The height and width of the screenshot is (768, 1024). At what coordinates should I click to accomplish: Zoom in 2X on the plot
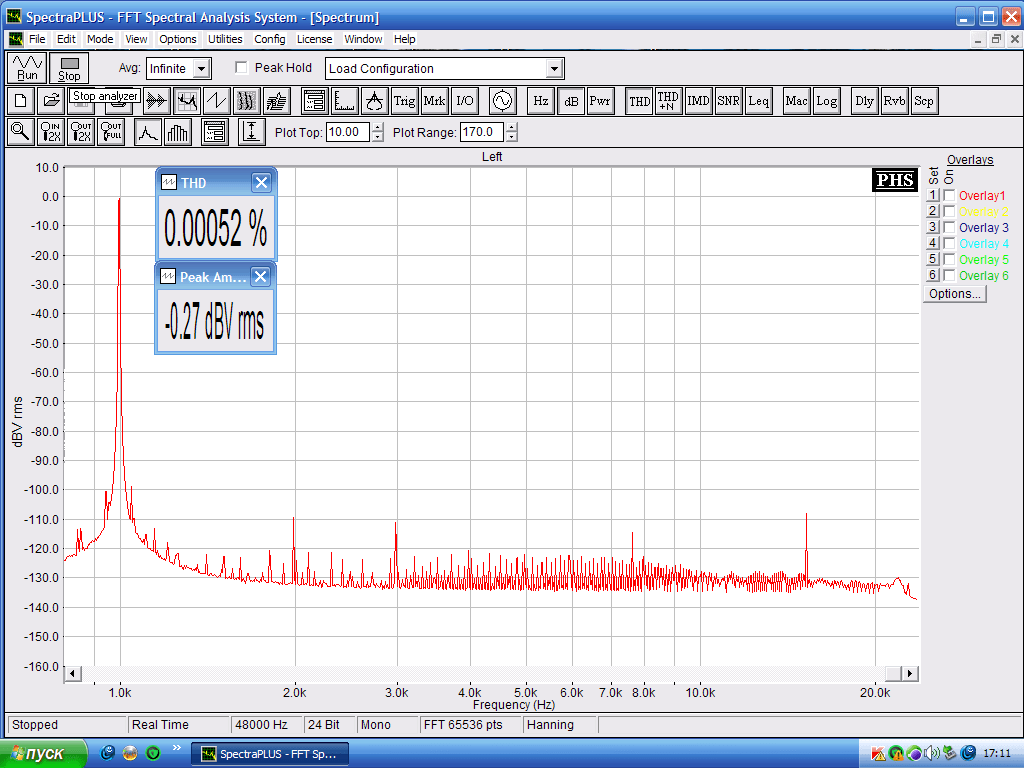pos(51,132)
